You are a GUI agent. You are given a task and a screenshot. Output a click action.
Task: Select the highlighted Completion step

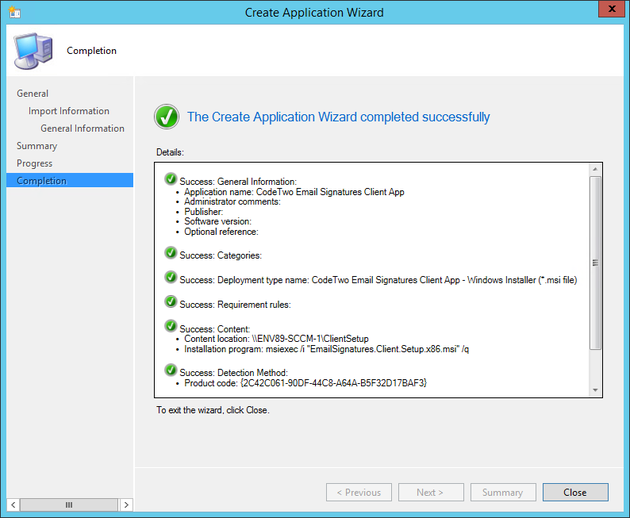[x=70, y=180]
